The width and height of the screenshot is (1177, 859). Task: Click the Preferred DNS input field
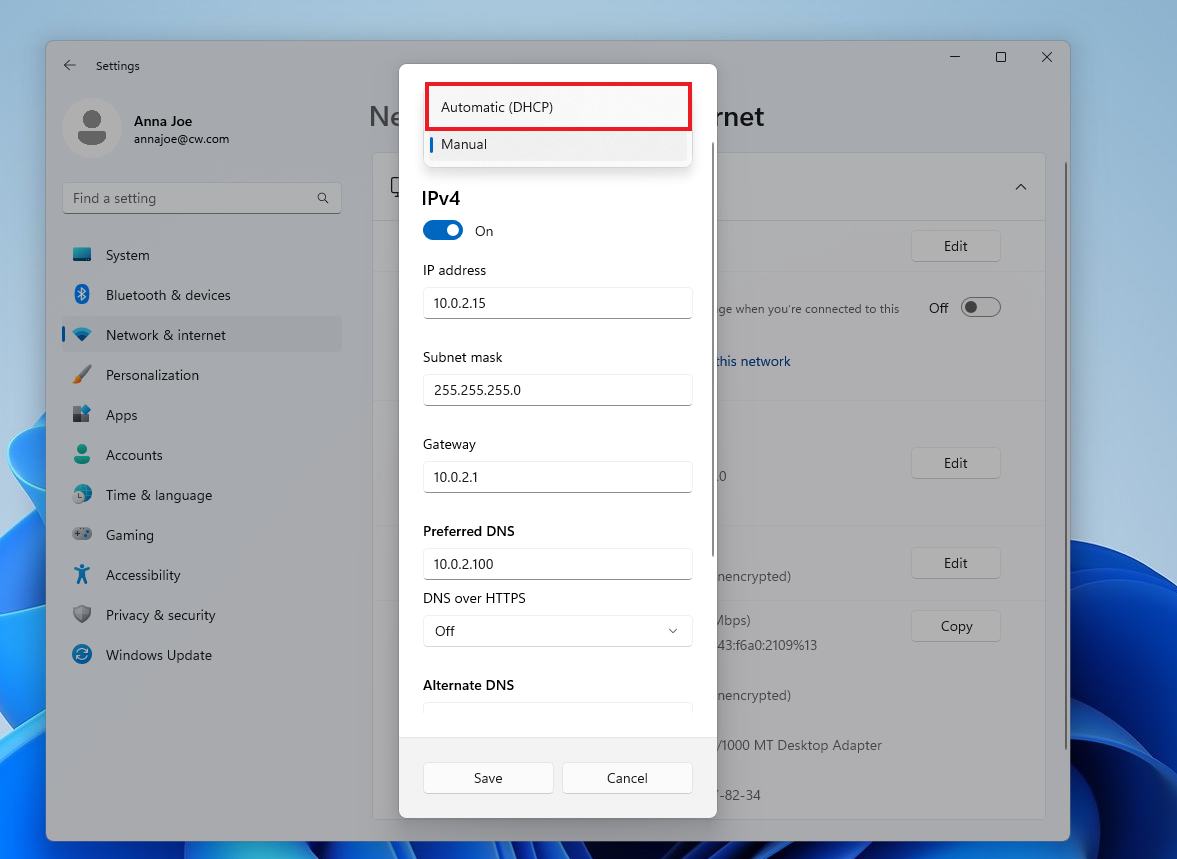click(x=557, y=564)
